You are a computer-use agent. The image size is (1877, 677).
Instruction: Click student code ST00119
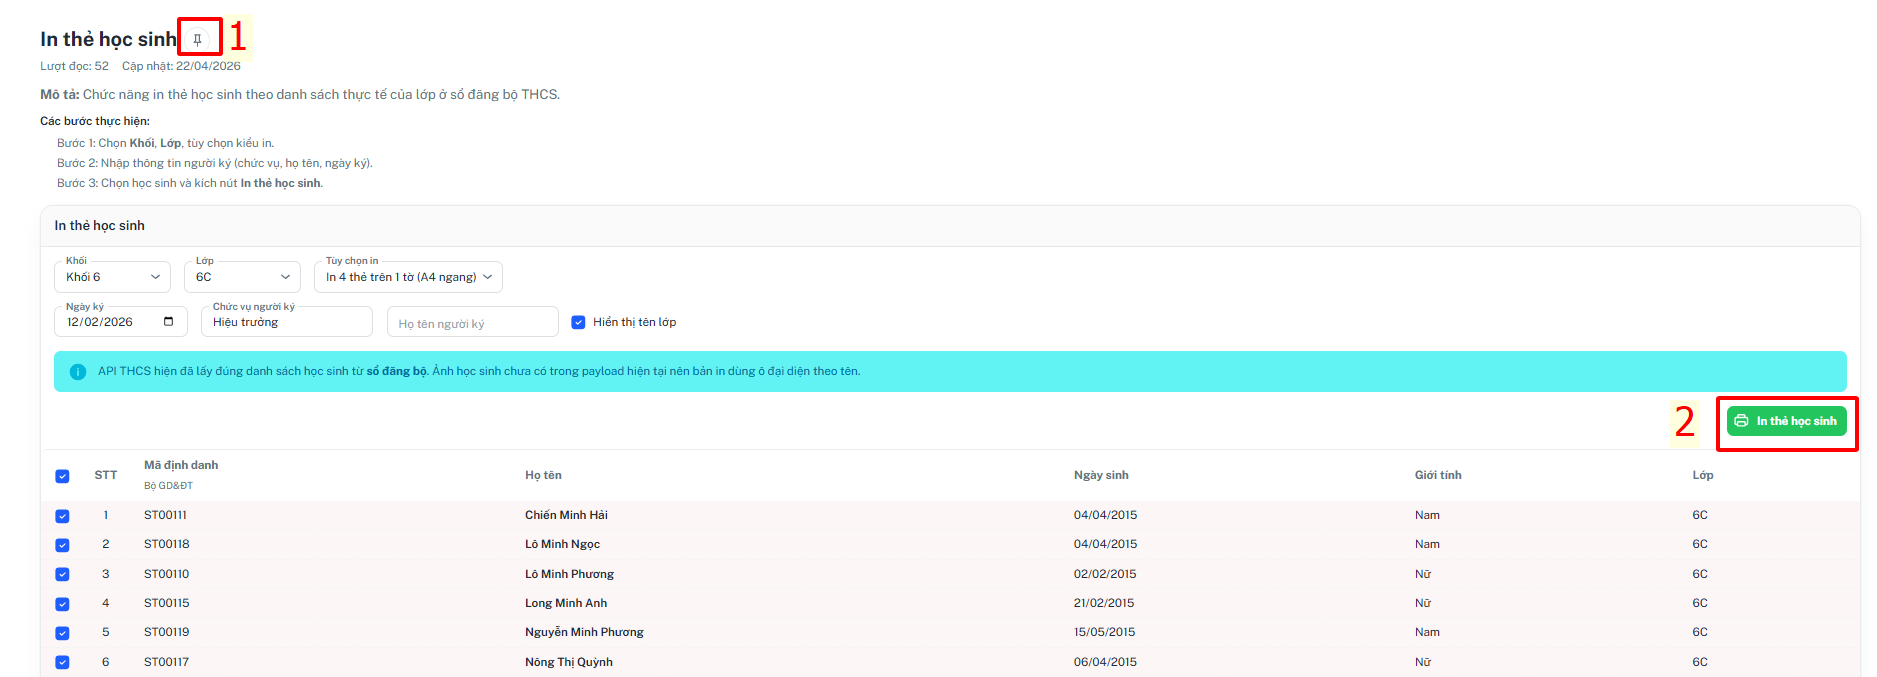(166, 632)
